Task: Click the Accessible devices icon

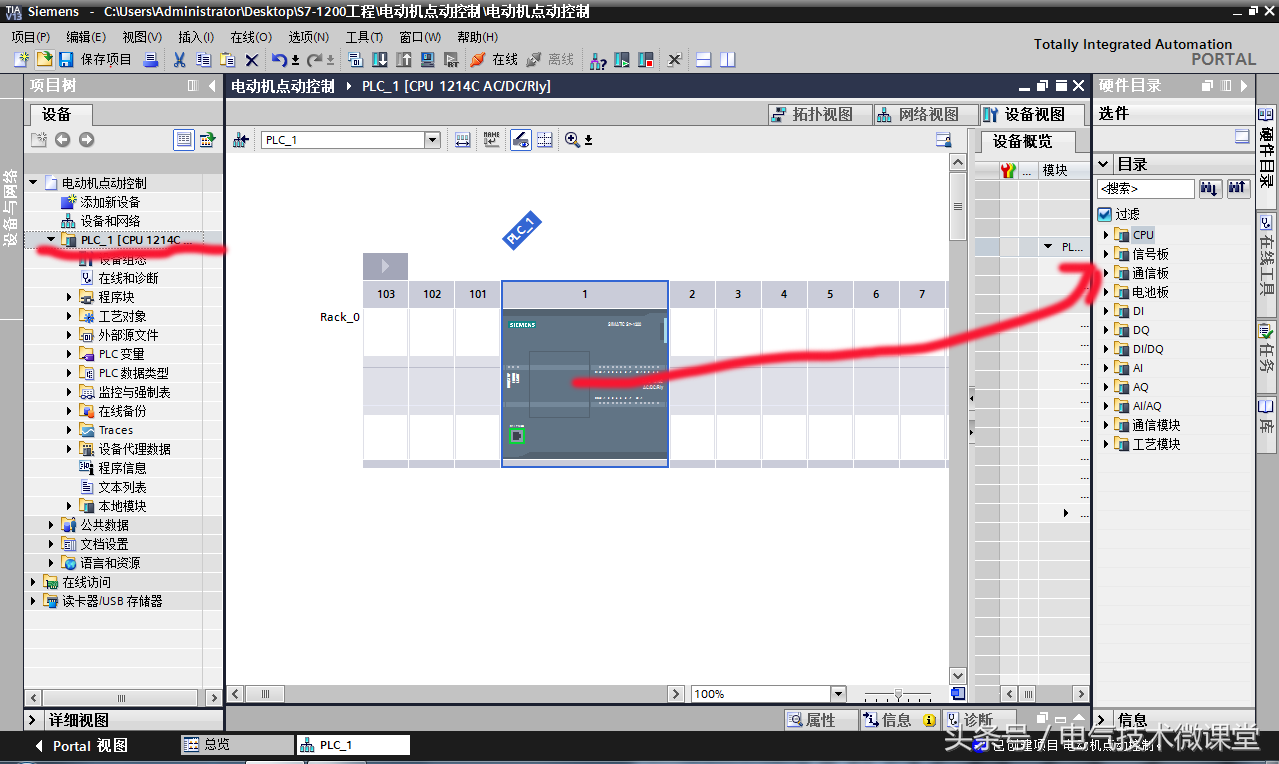Action: coord(598,60)
